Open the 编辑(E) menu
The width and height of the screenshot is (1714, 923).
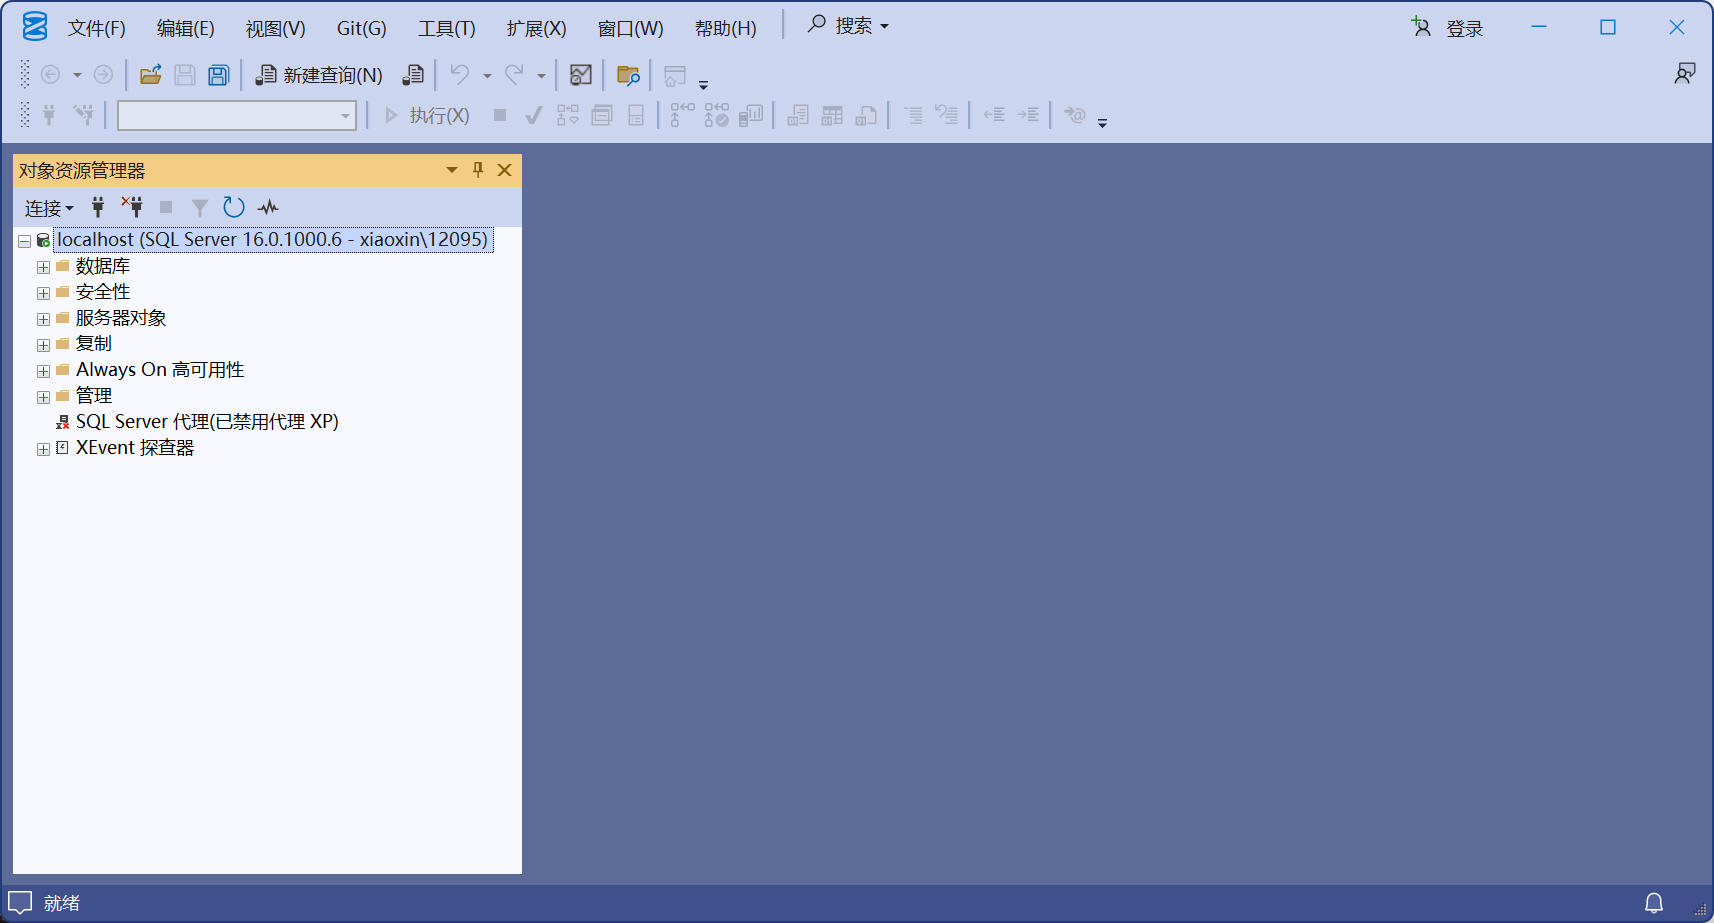186,28
